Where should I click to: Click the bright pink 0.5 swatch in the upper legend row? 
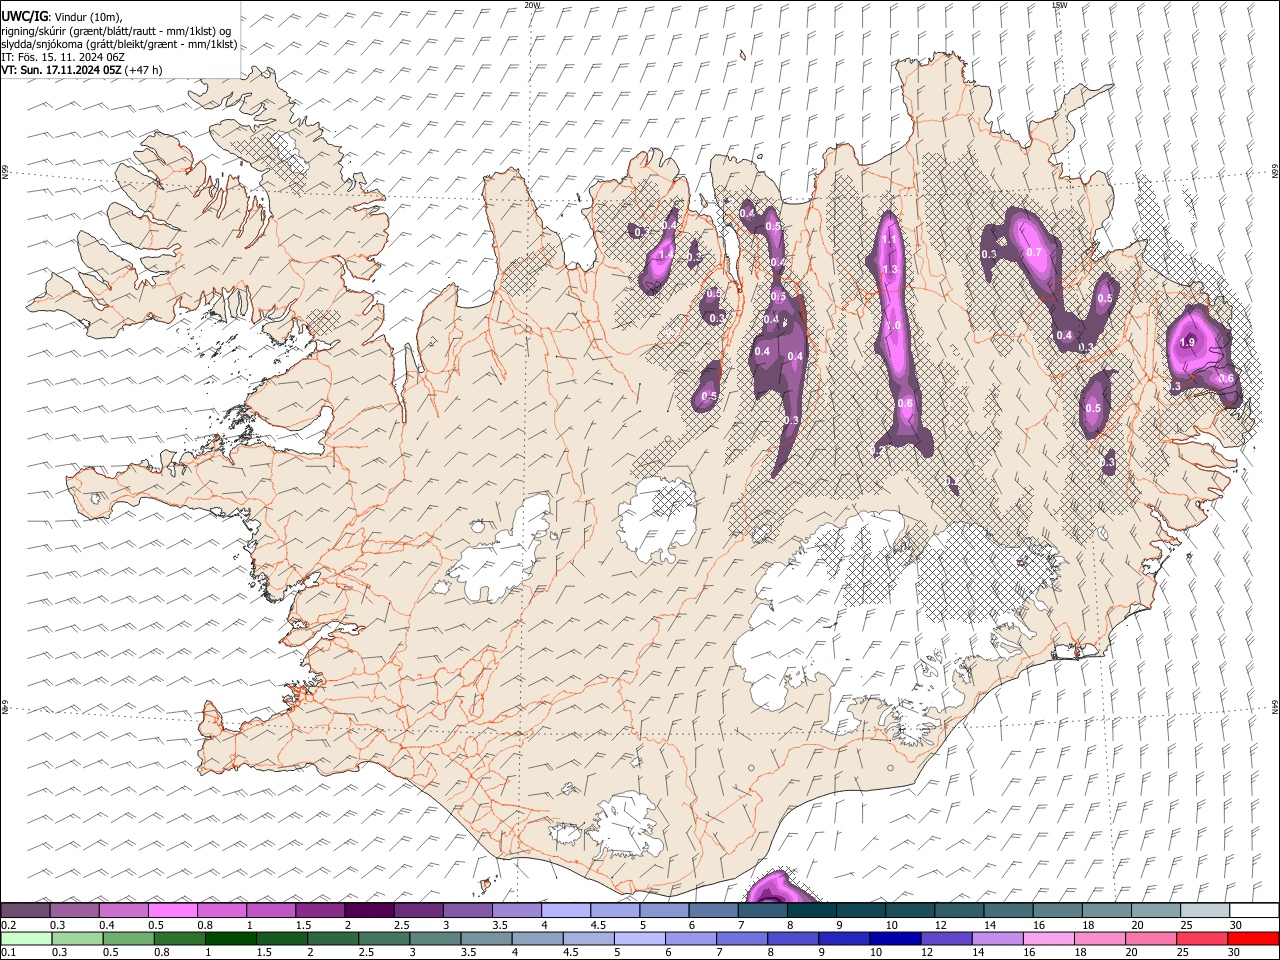(x=172, y=911)
